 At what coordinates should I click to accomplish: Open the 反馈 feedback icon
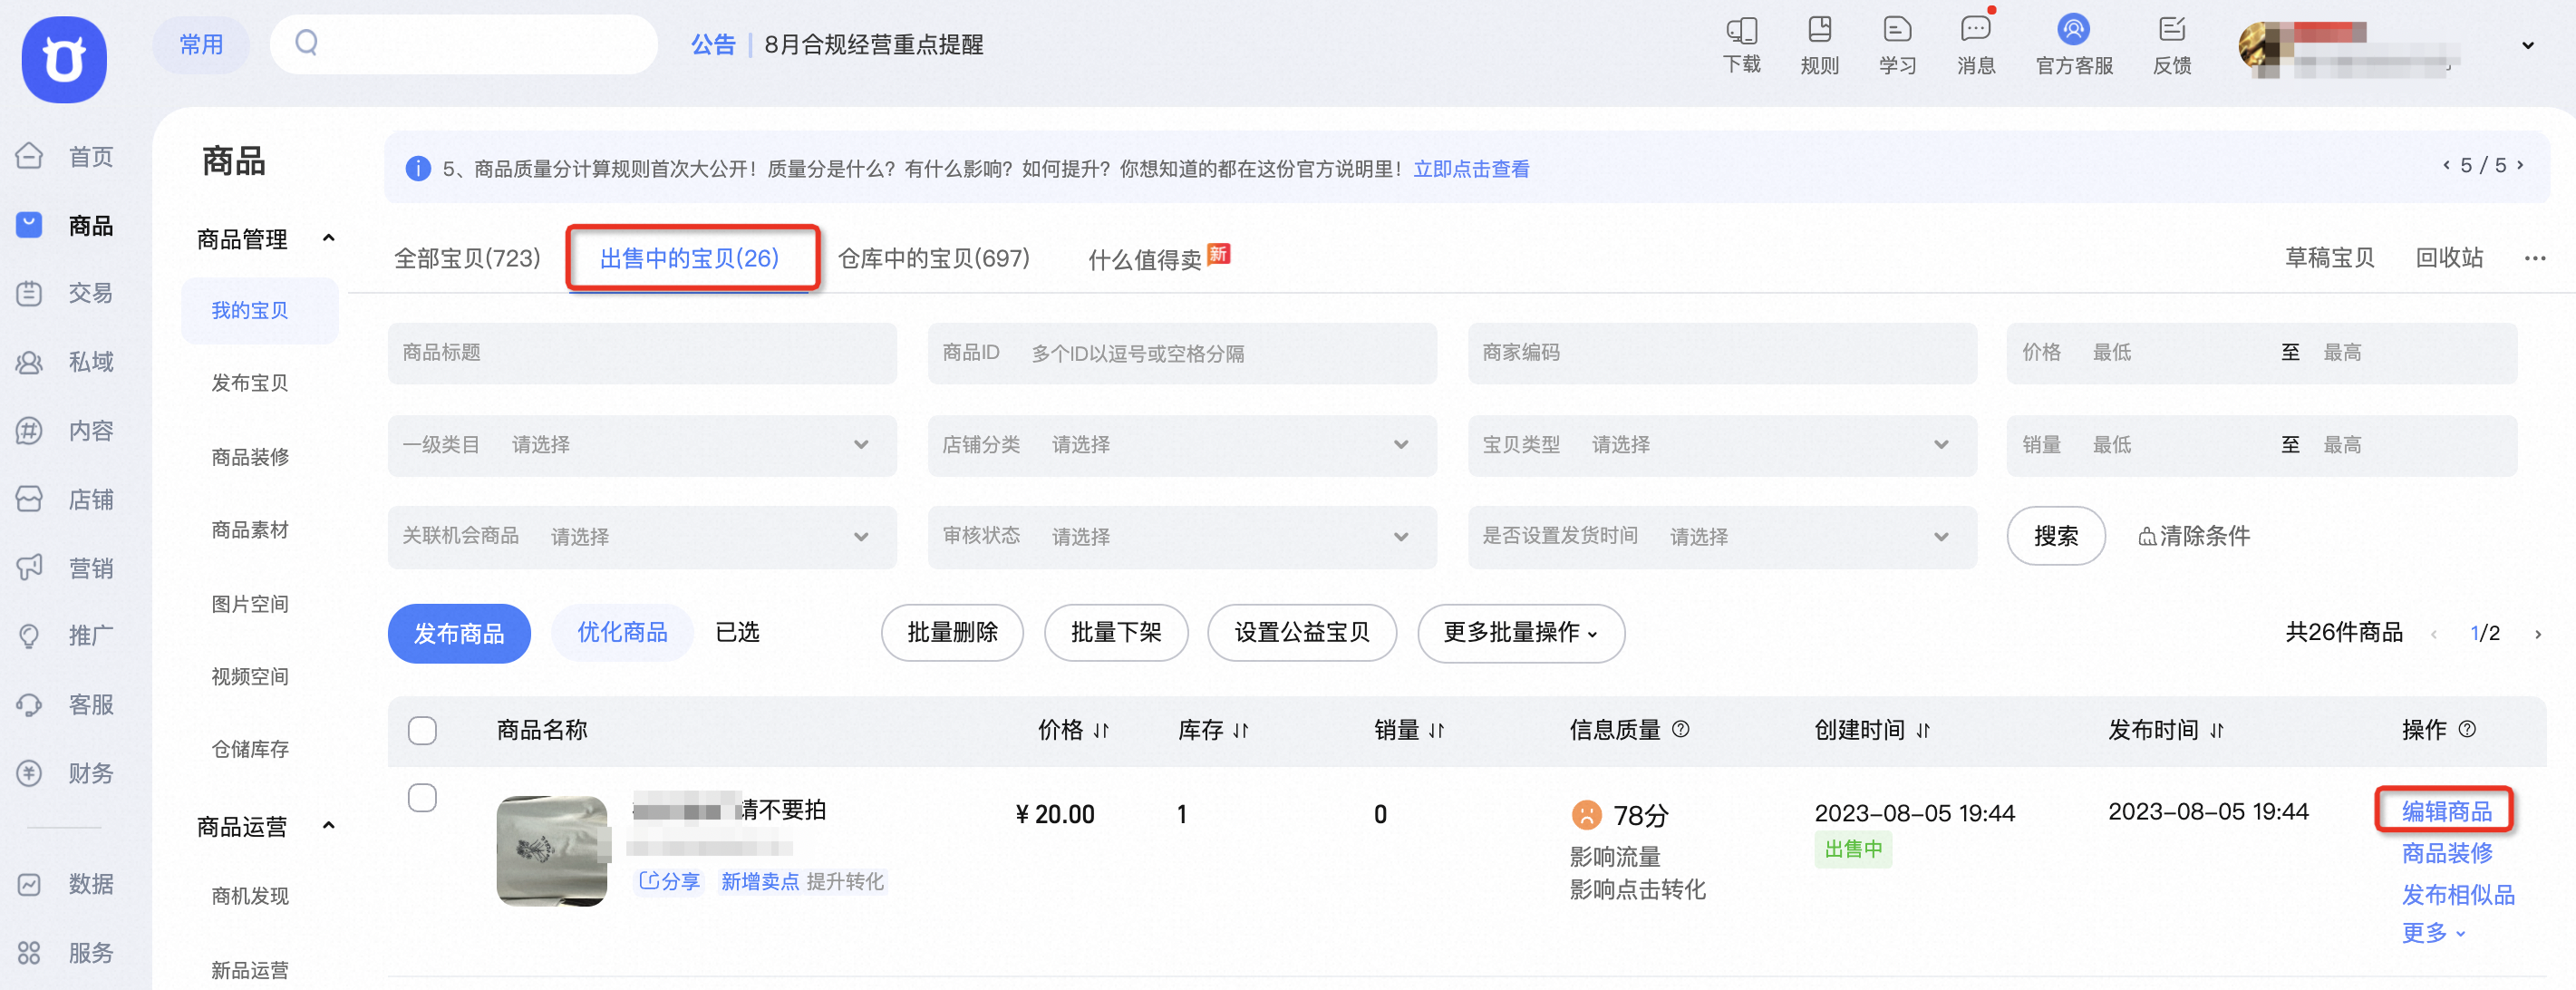pos(2172,30)
